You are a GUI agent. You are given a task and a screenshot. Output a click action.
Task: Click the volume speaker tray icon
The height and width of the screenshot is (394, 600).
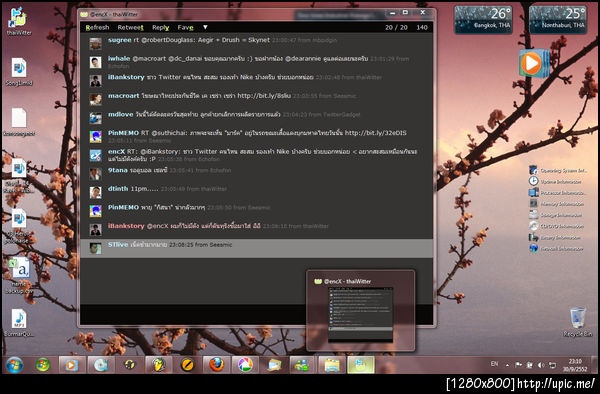[541, 365]
